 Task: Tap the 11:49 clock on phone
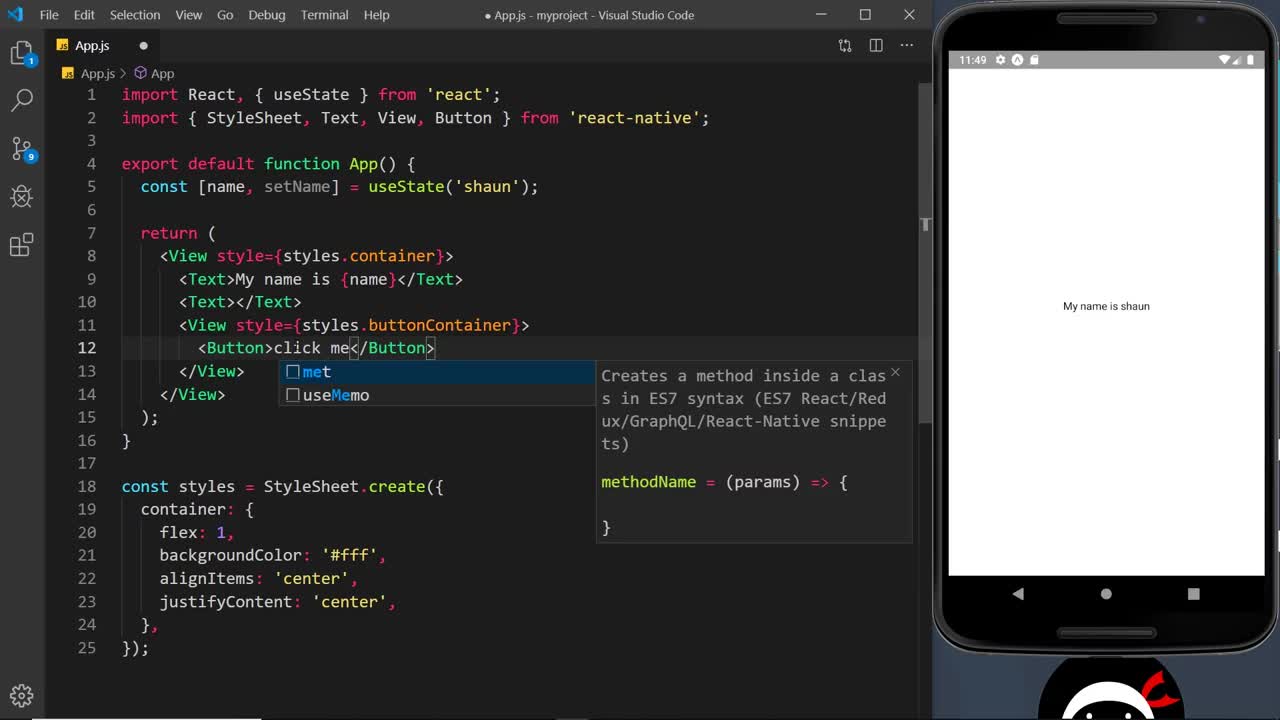[x=972, y=60]
